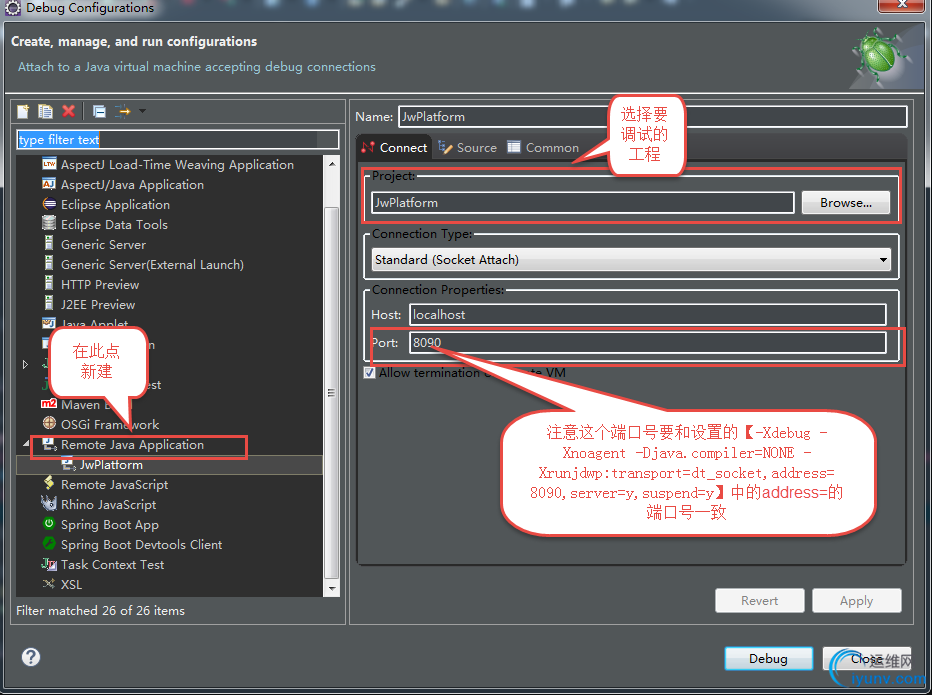Click scroll up arrow of configuration list
Screen dimensions: 932x695
(x=332, y=163)
